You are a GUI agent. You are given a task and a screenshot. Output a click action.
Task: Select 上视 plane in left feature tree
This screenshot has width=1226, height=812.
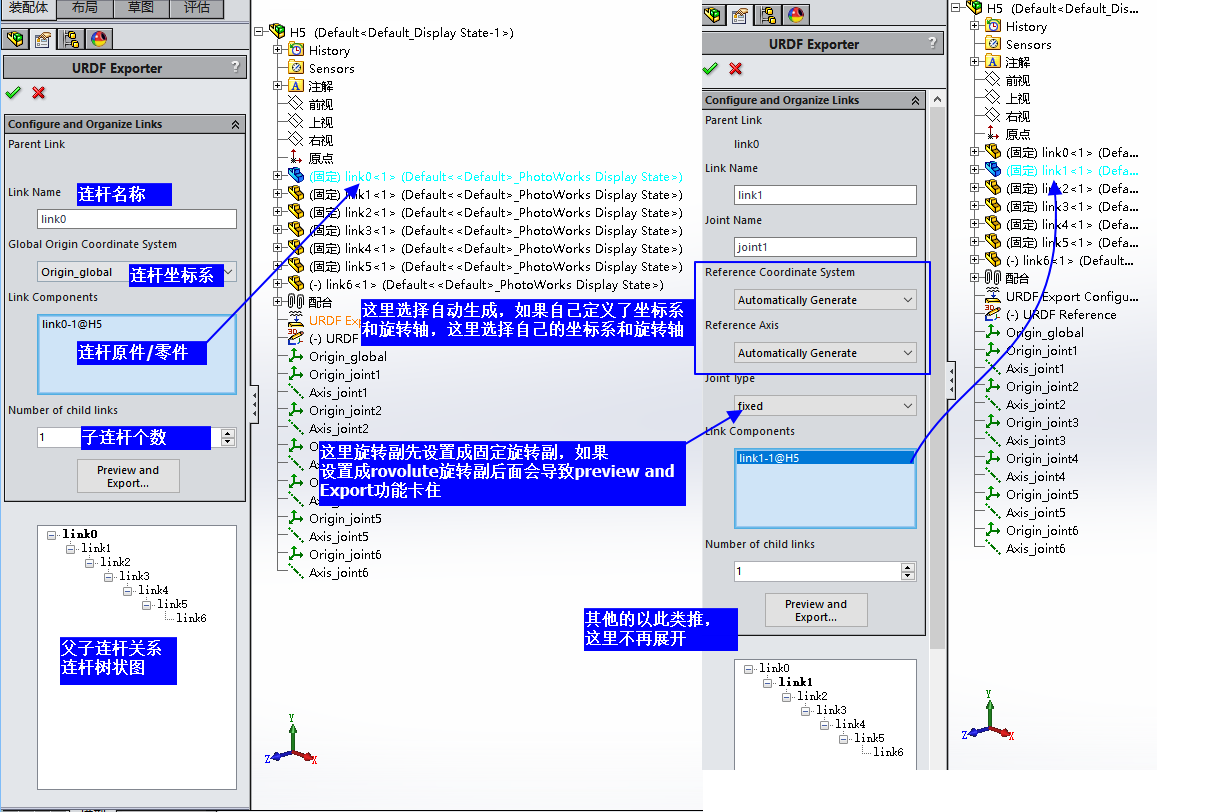point(320,122)
